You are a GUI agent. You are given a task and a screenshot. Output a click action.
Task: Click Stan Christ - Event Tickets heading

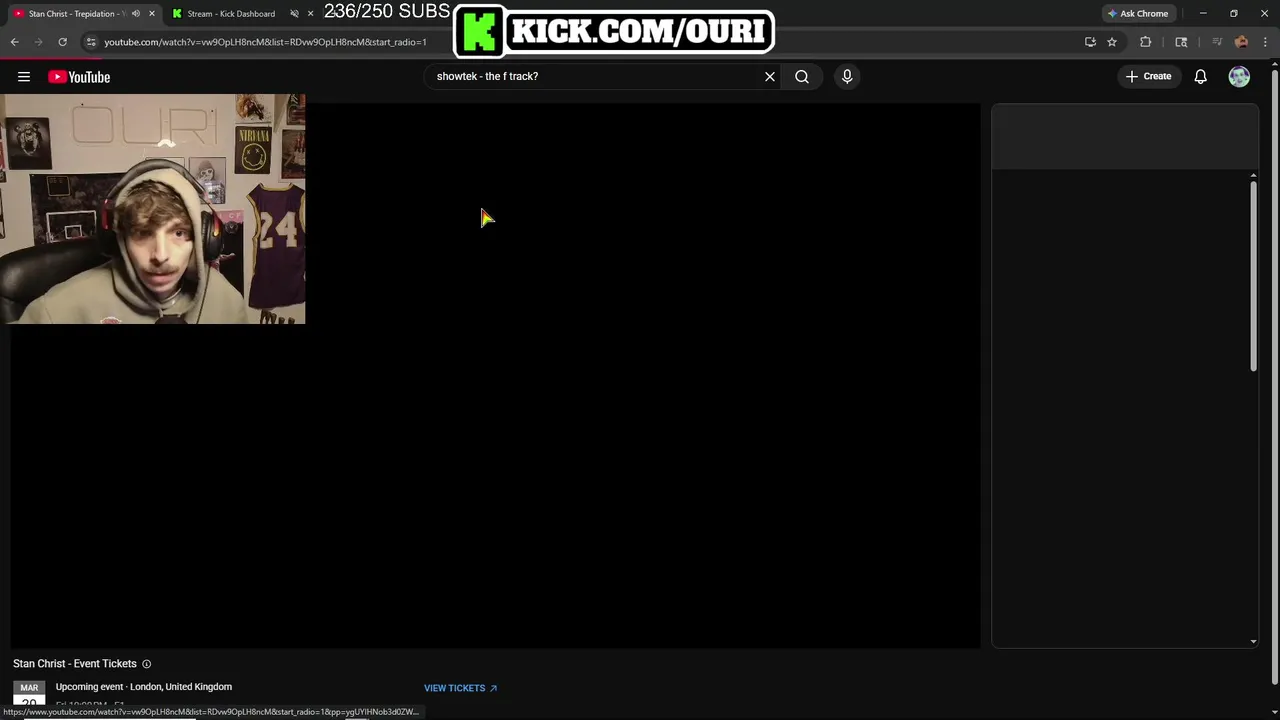coord(75,664)
